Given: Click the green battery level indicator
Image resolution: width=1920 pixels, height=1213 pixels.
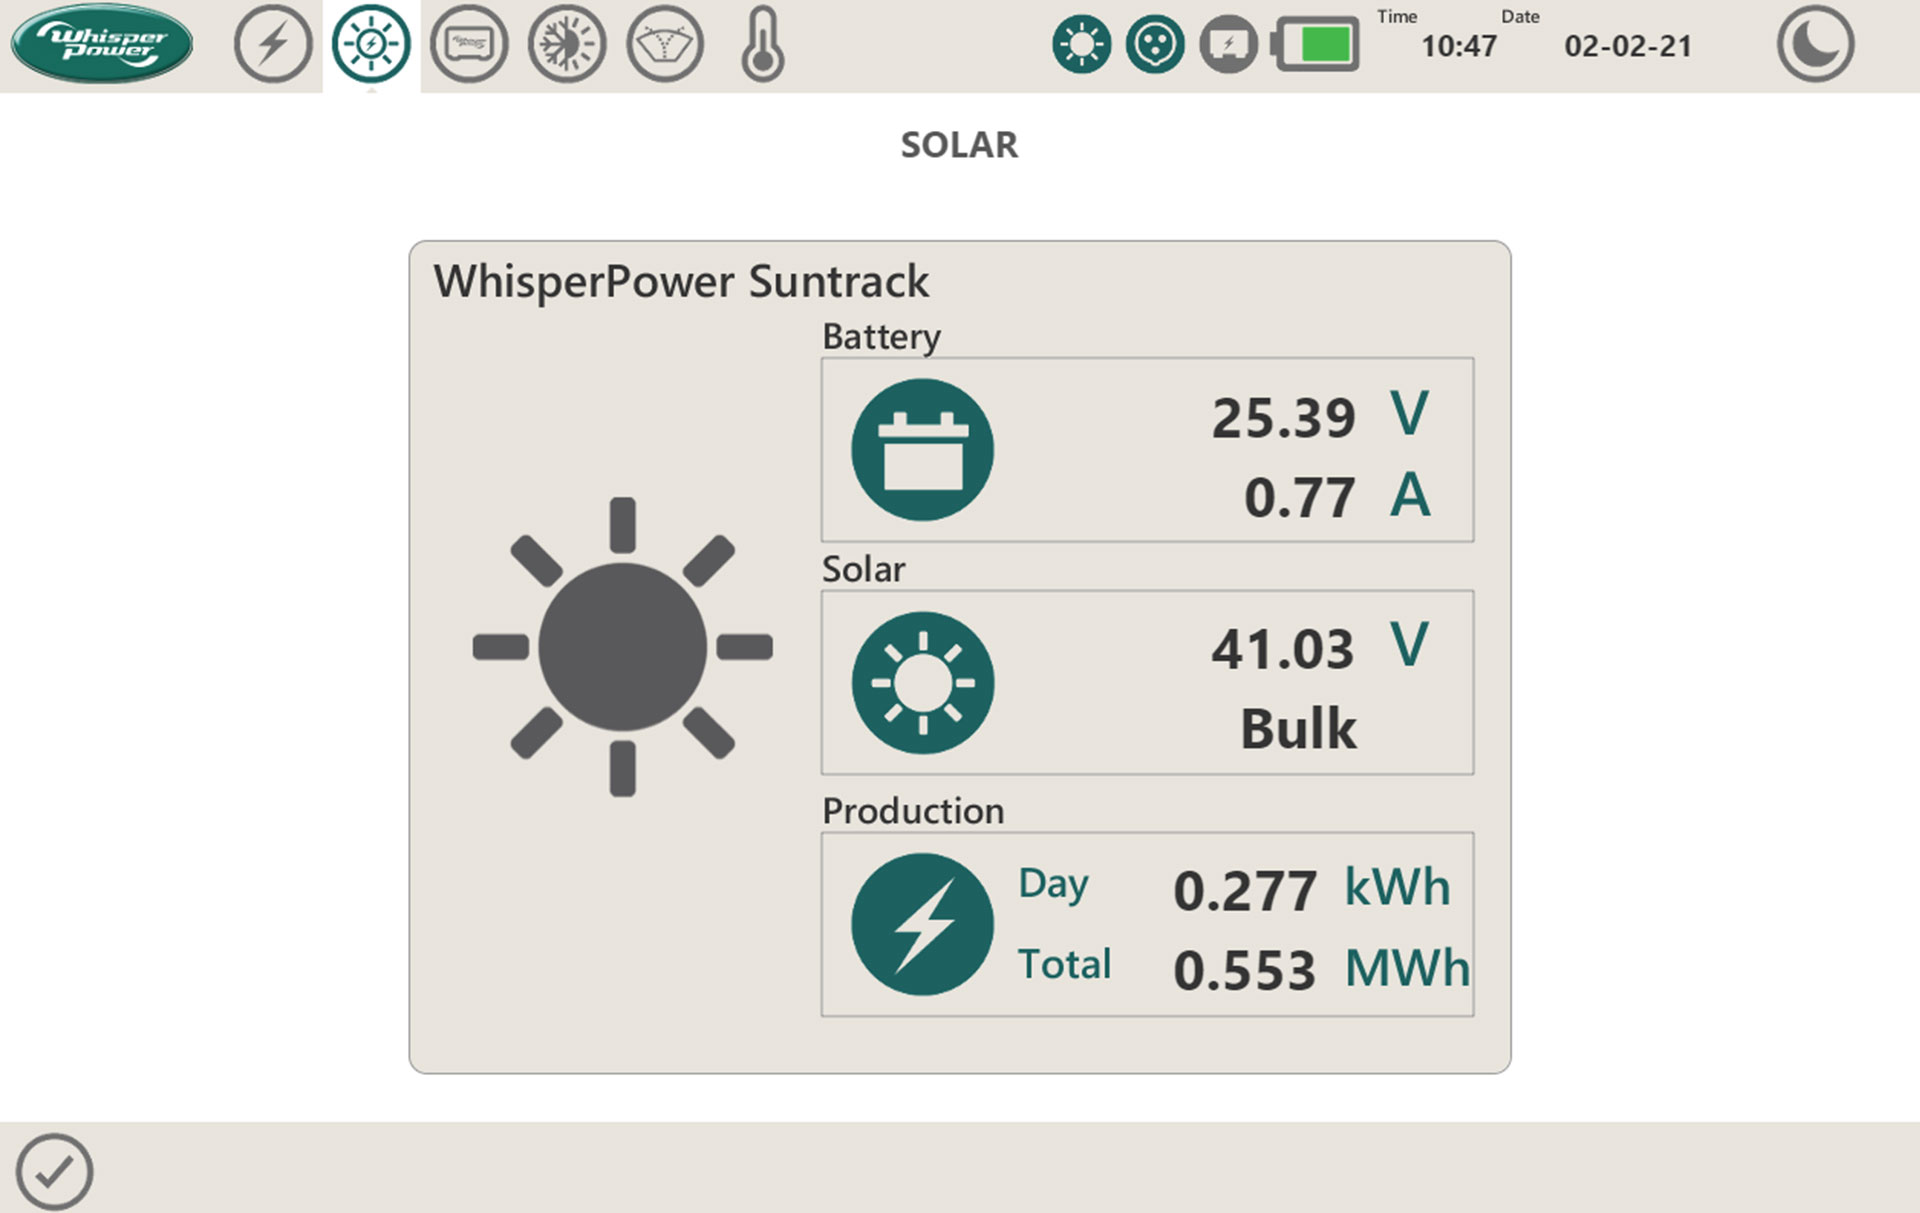Looking at the screenshot, I should (x=1318, y=44).
